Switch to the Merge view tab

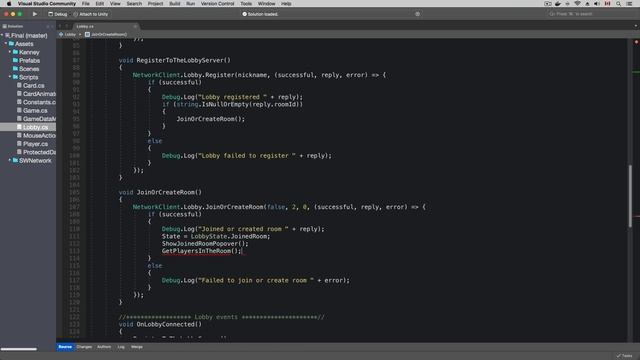point(137,347)
